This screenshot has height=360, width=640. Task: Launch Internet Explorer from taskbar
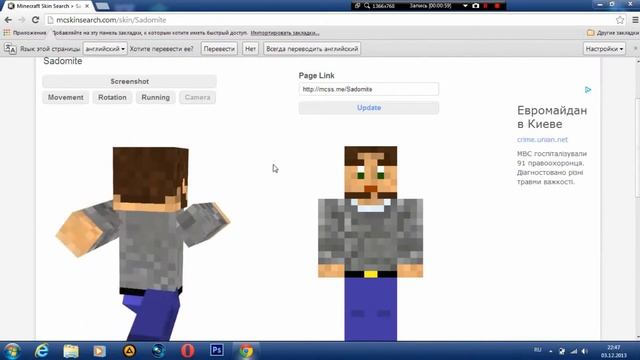tap(42, 351)
